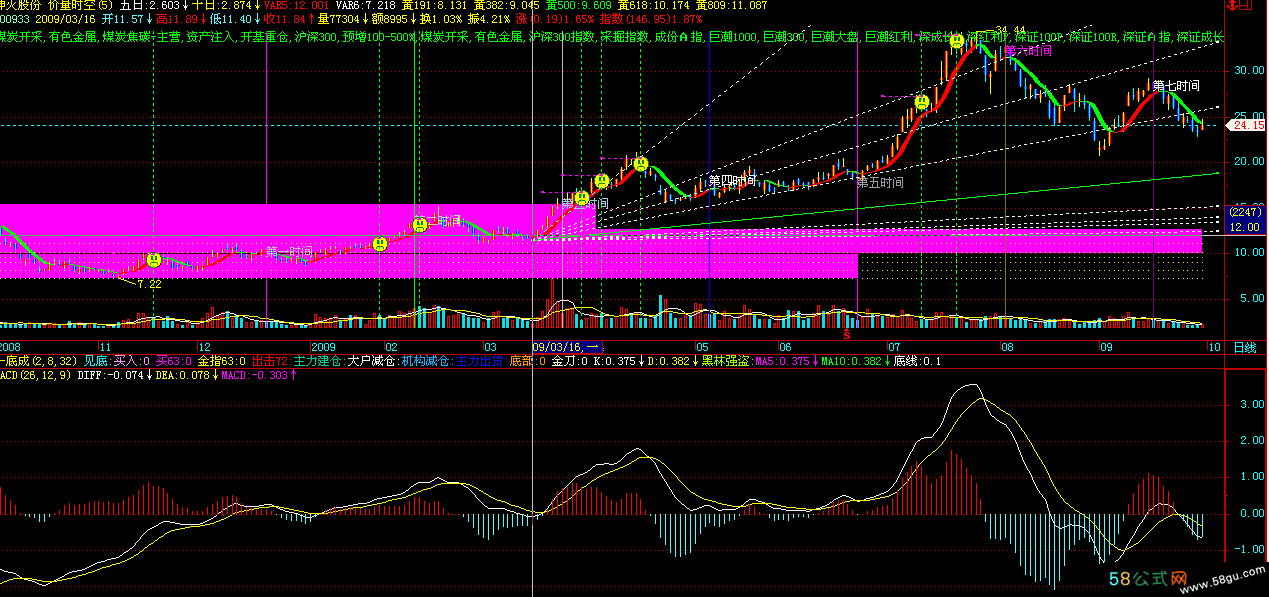Image resolution: width=1269 pixels, height=597 pixels.
Task: Click the 第四时间 label on the chart
Action: click(733, 181)
